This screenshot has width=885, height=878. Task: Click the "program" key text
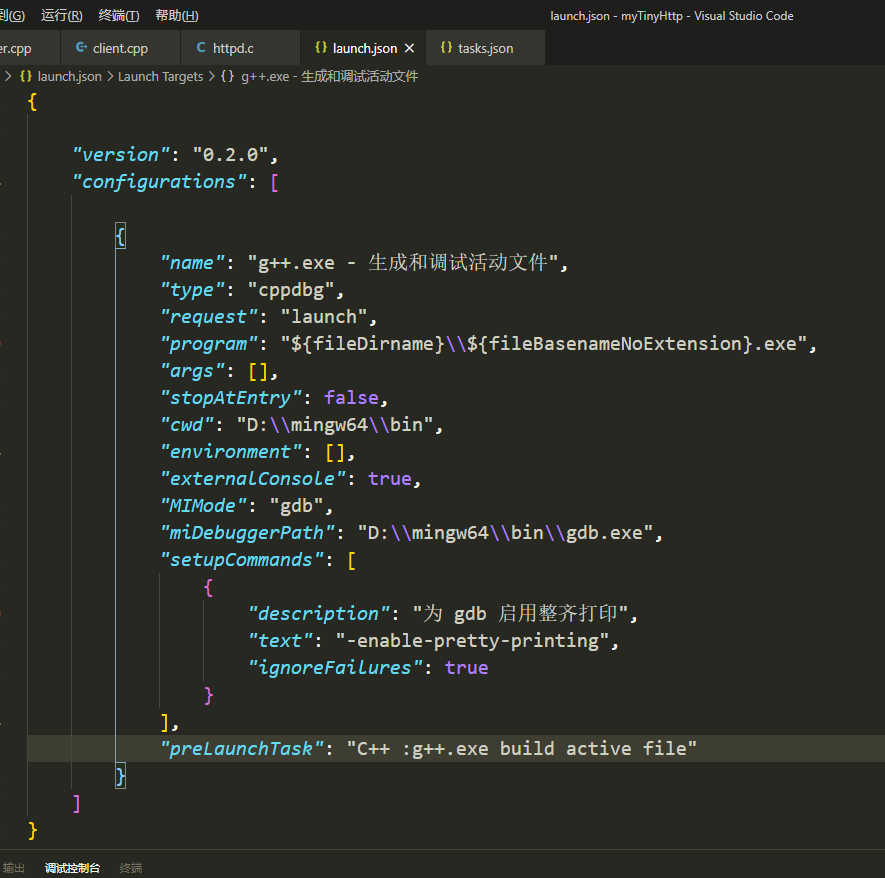coord(209,344)
